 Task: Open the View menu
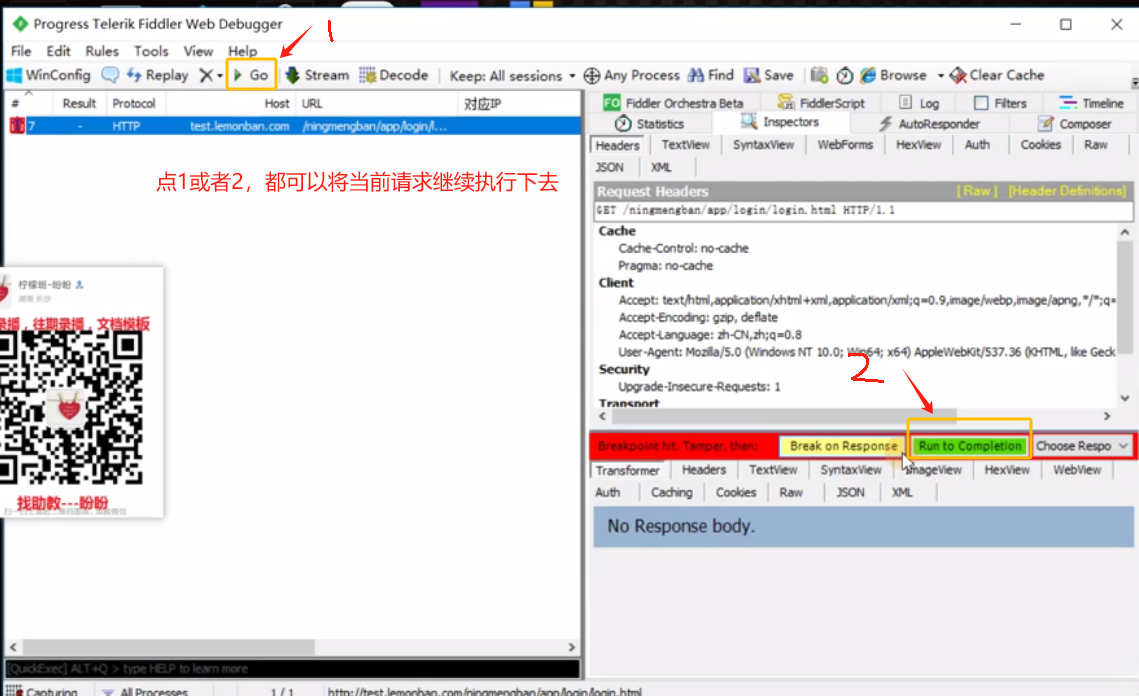tap(198, 51)
